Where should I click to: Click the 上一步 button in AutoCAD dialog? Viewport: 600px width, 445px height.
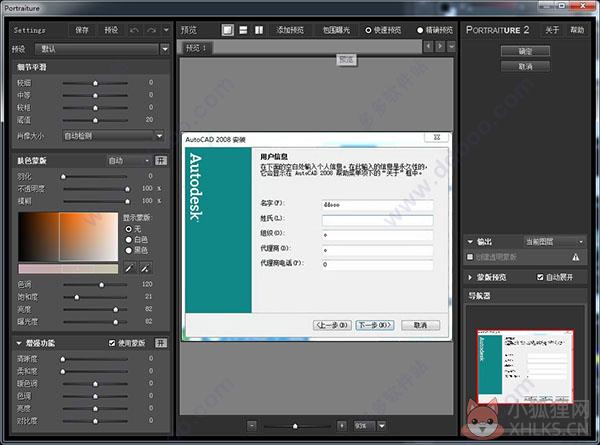point(332,325)
